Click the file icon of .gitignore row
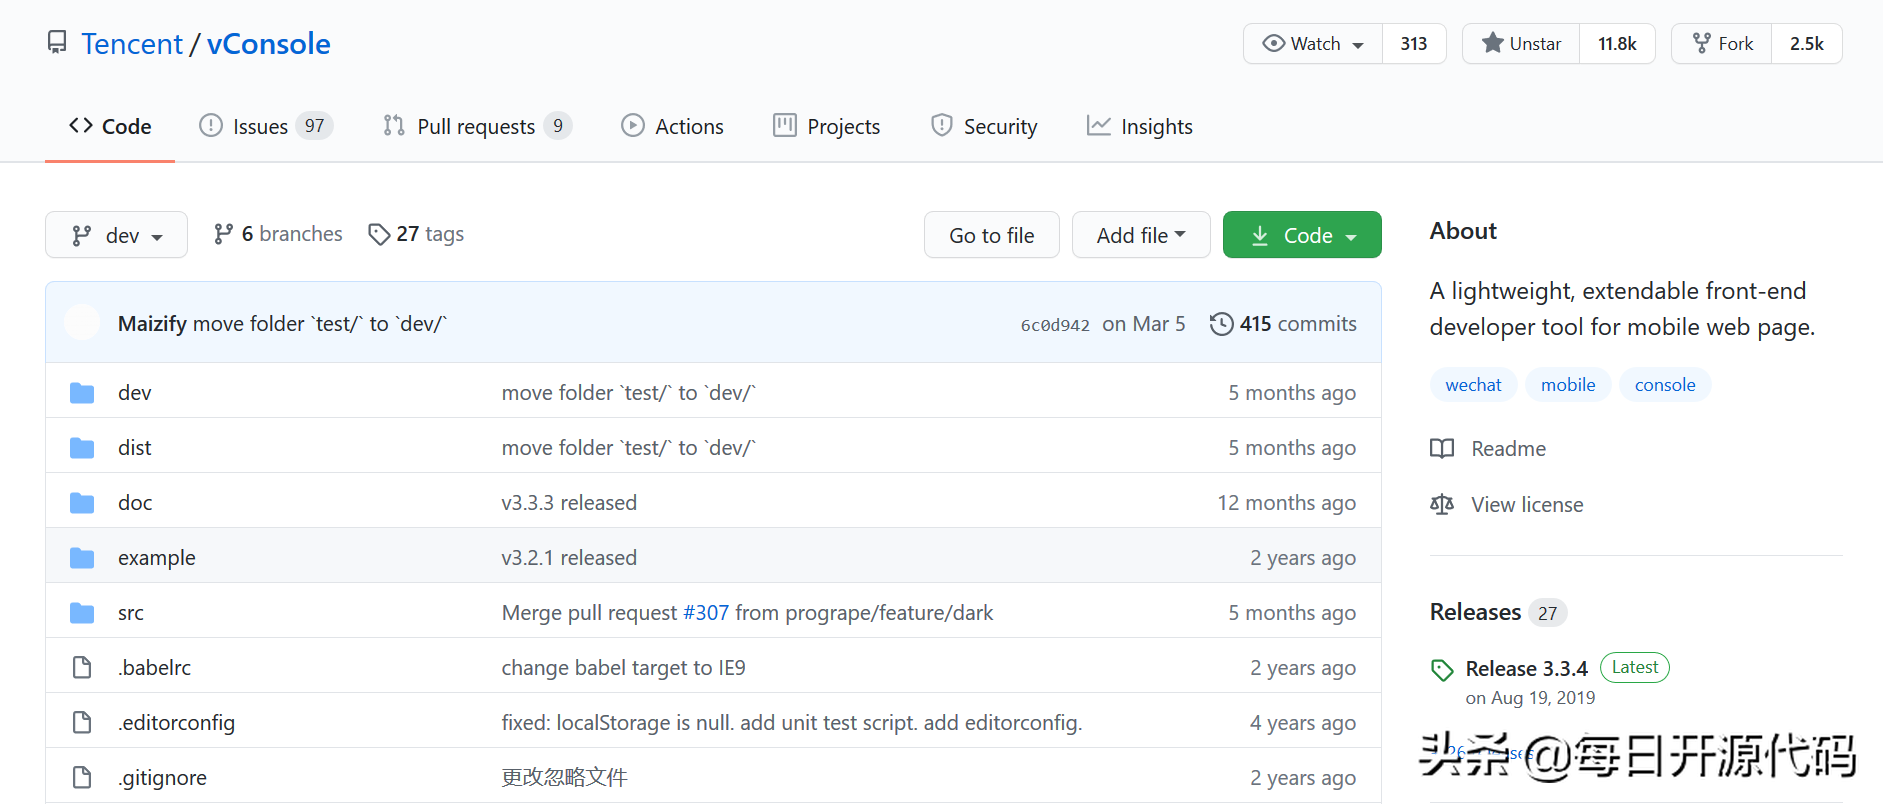Screen dimensions: 1883x804 point(82,777)
